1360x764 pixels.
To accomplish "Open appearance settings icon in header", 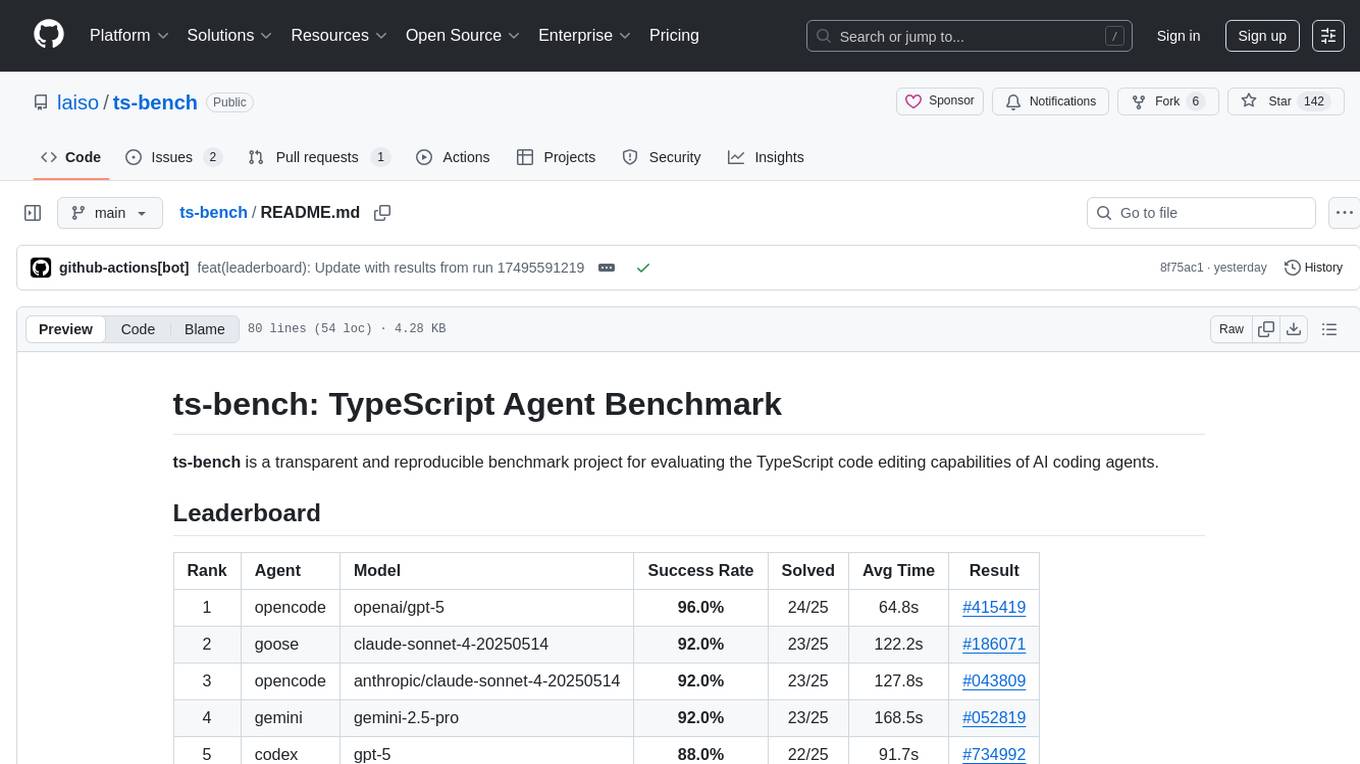I will 1328,36.
